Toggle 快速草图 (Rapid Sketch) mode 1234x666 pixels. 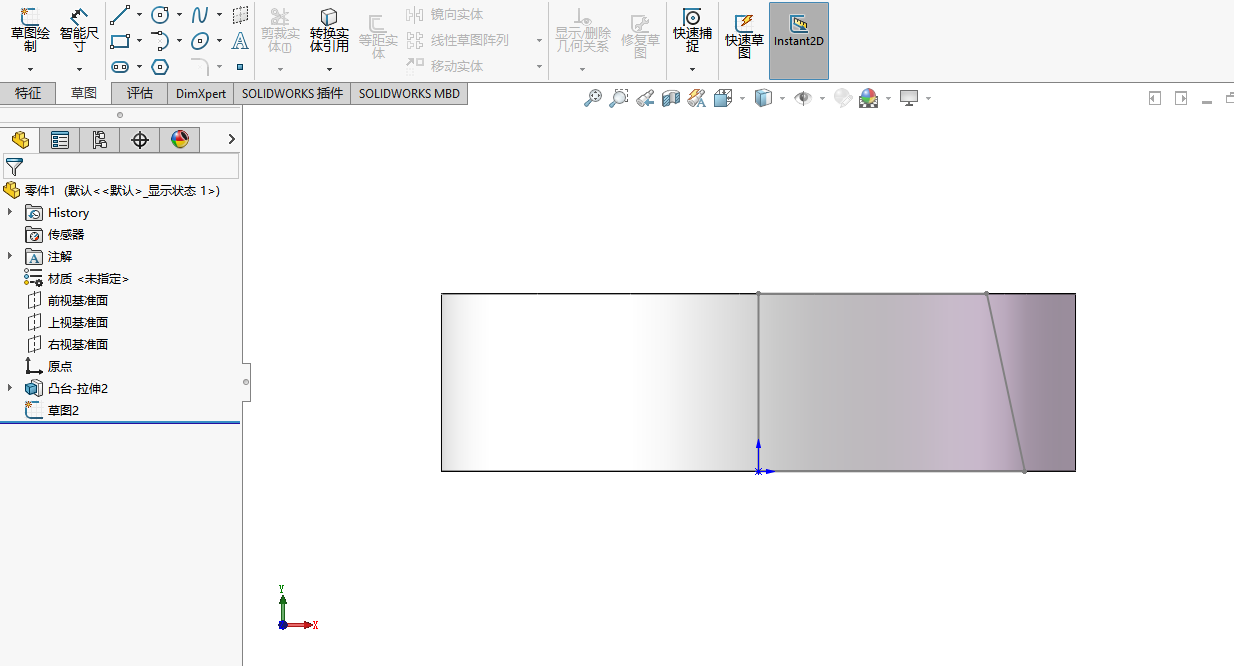(x=744, y=36)
